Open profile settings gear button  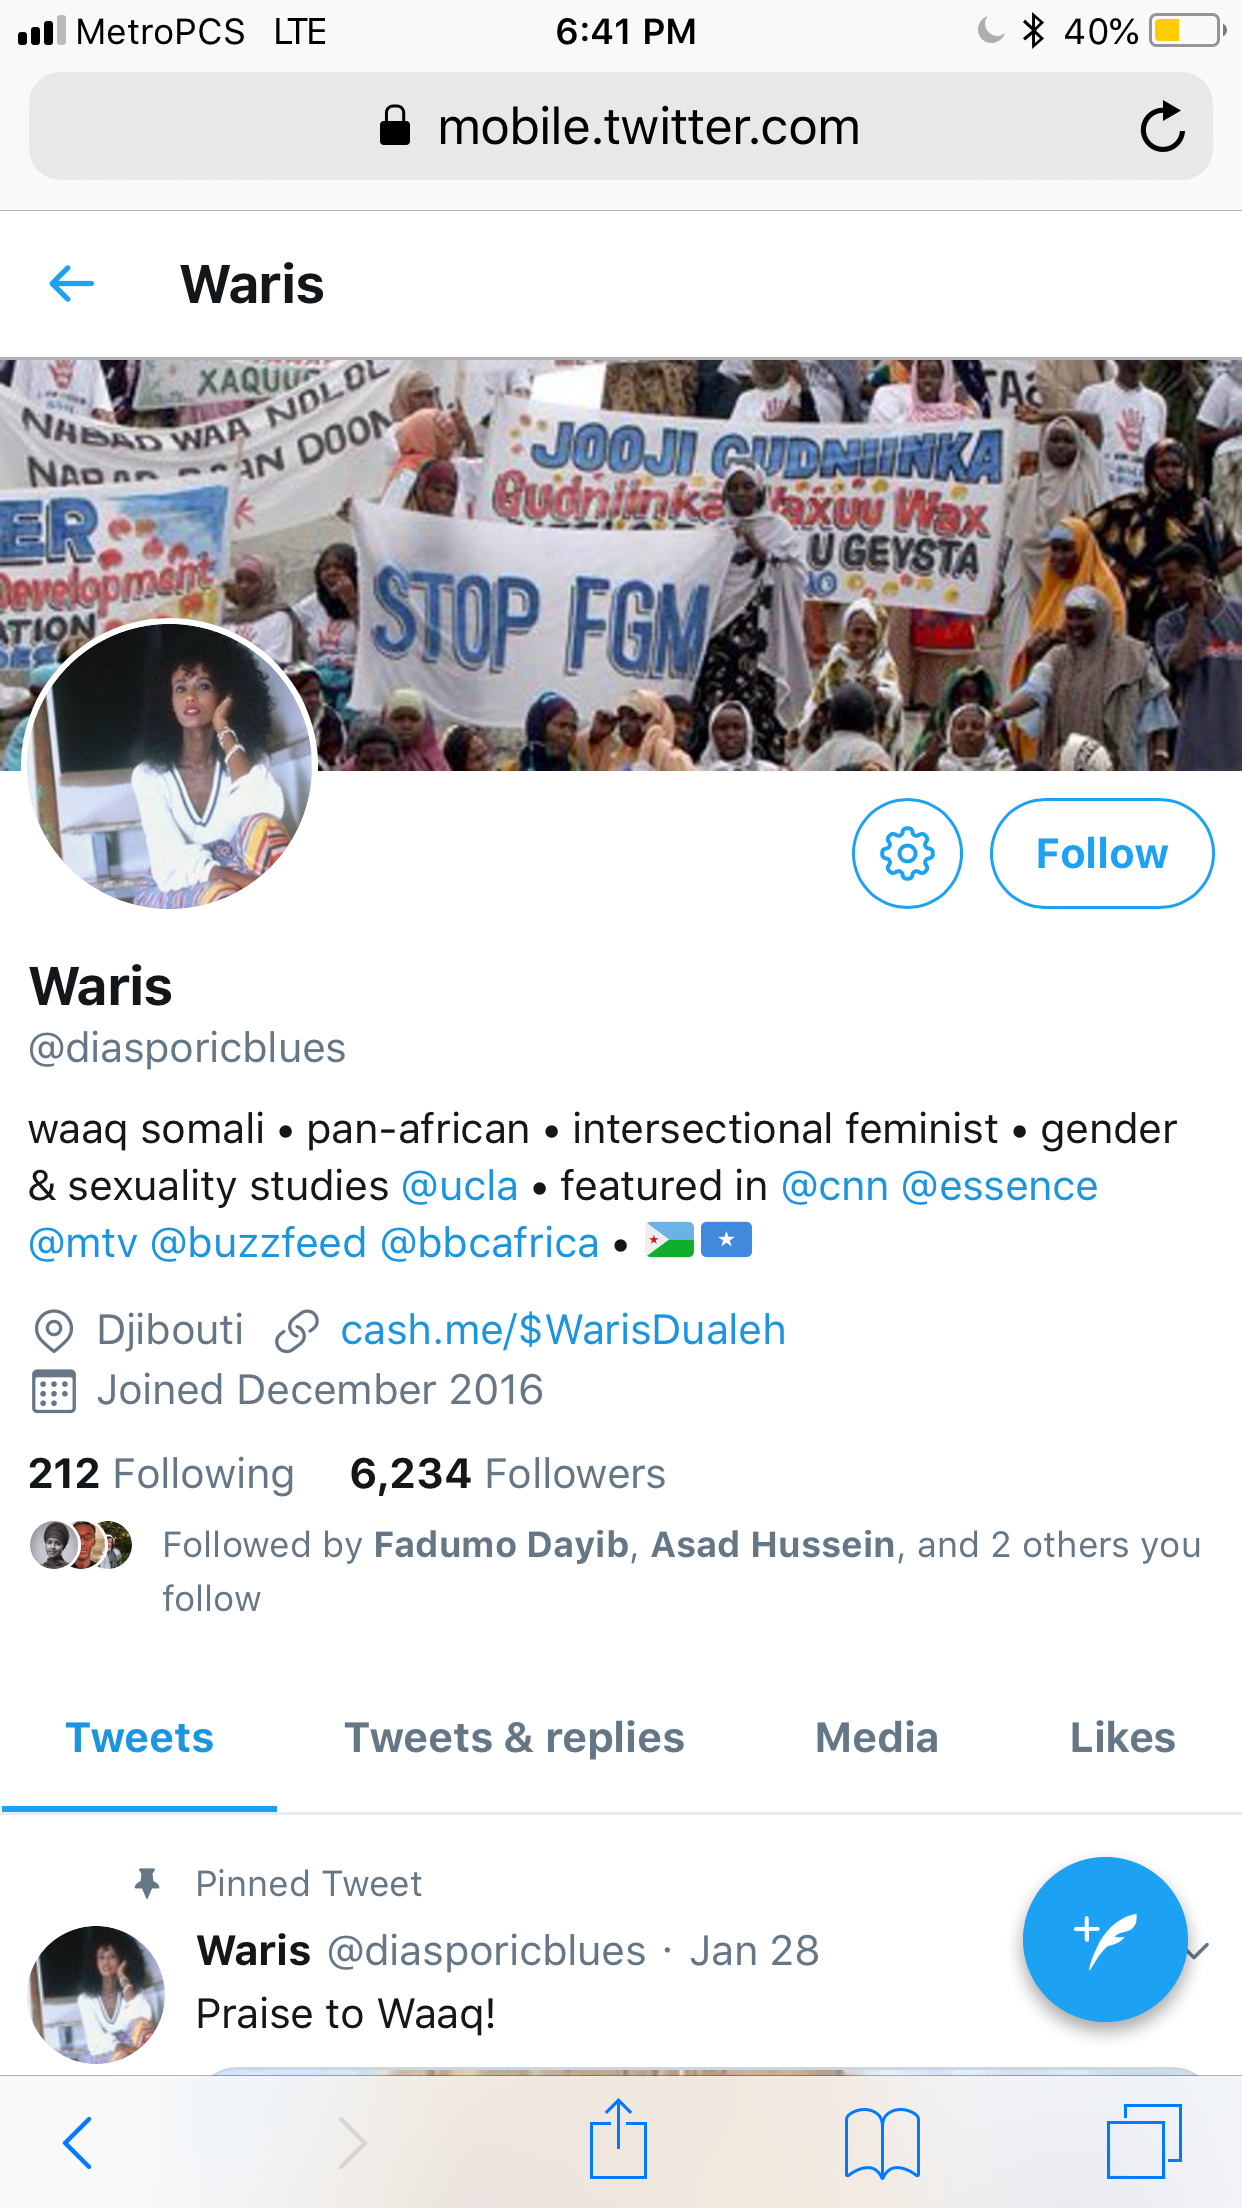coord(907,854)
